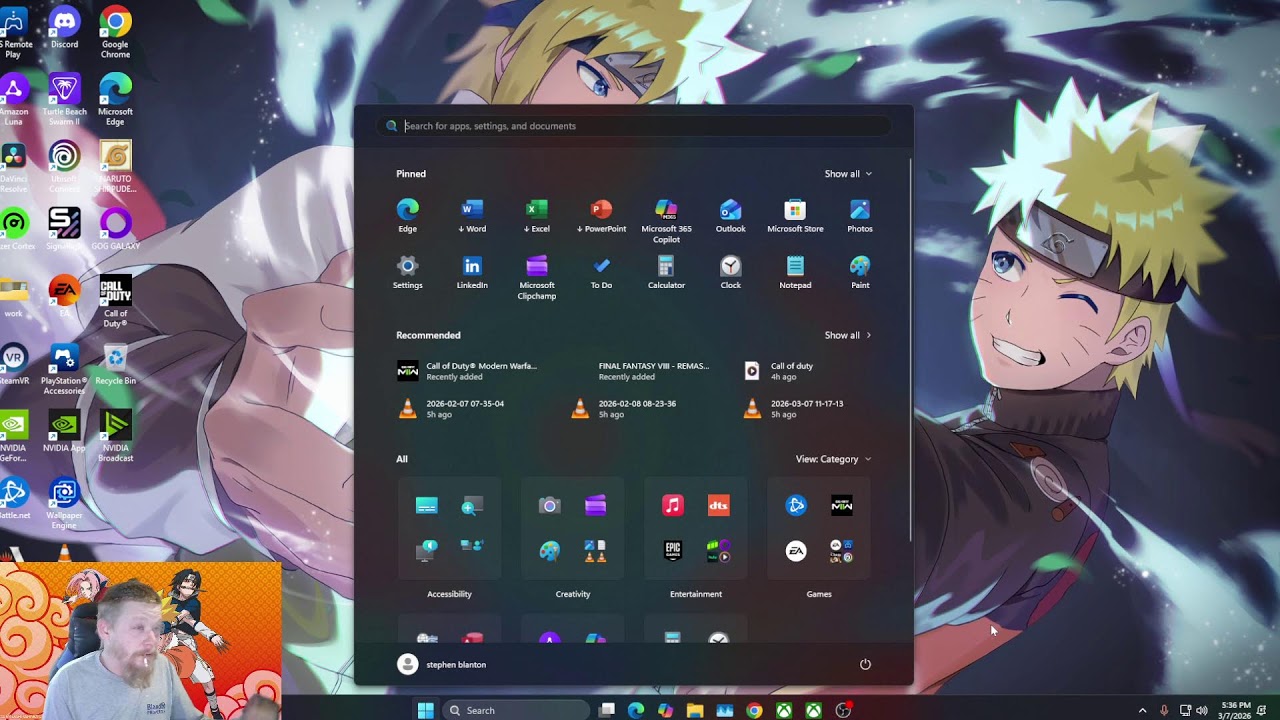The width and height of the screenshot is (1280, 720).
Task: Click the power button in Start menu
Action: point(865,664)
